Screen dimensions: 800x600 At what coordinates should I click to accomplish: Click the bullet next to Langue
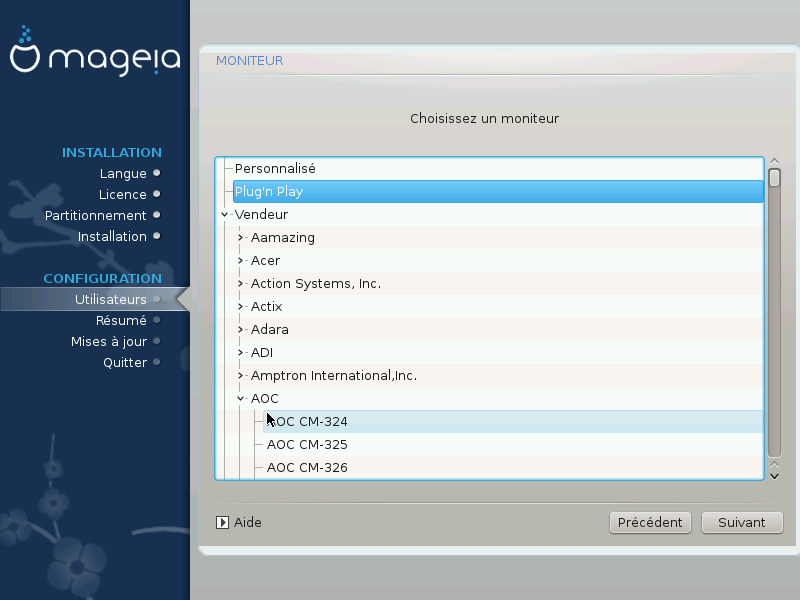[x=157, y=173]
